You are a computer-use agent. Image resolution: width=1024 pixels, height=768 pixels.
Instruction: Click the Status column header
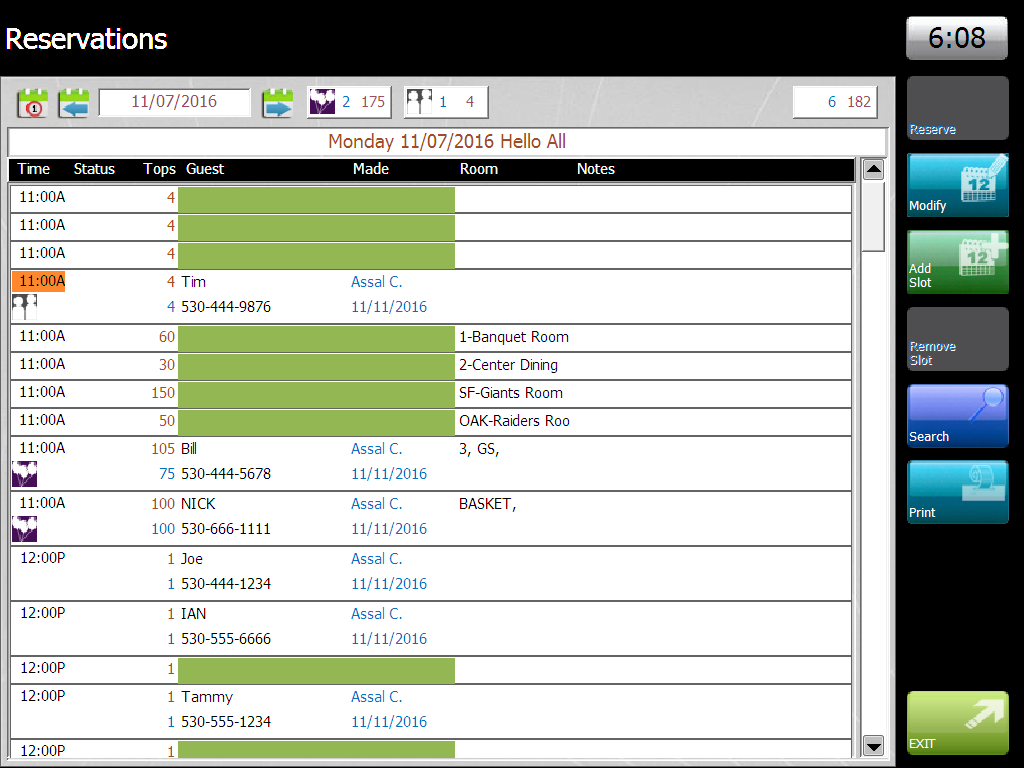click(94, 169)
